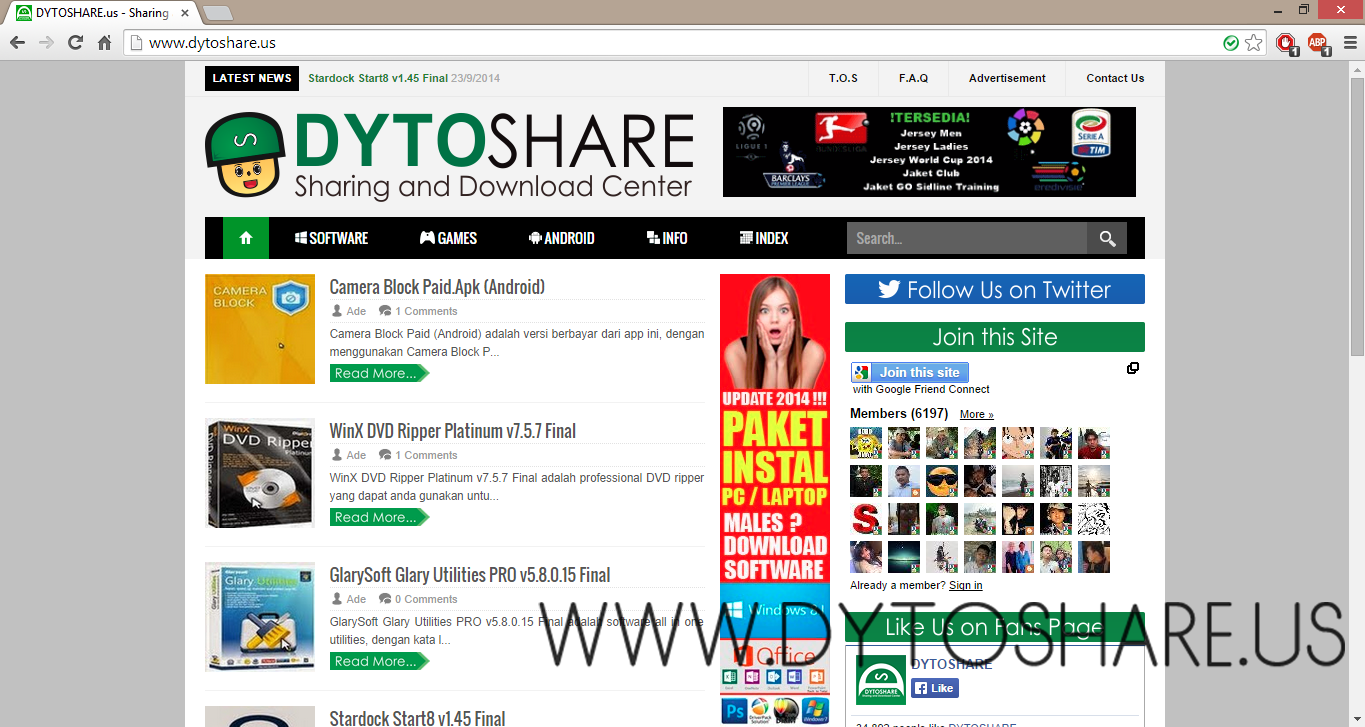Click author Ade under WinX DVD Ripper

tap(357, 455)
